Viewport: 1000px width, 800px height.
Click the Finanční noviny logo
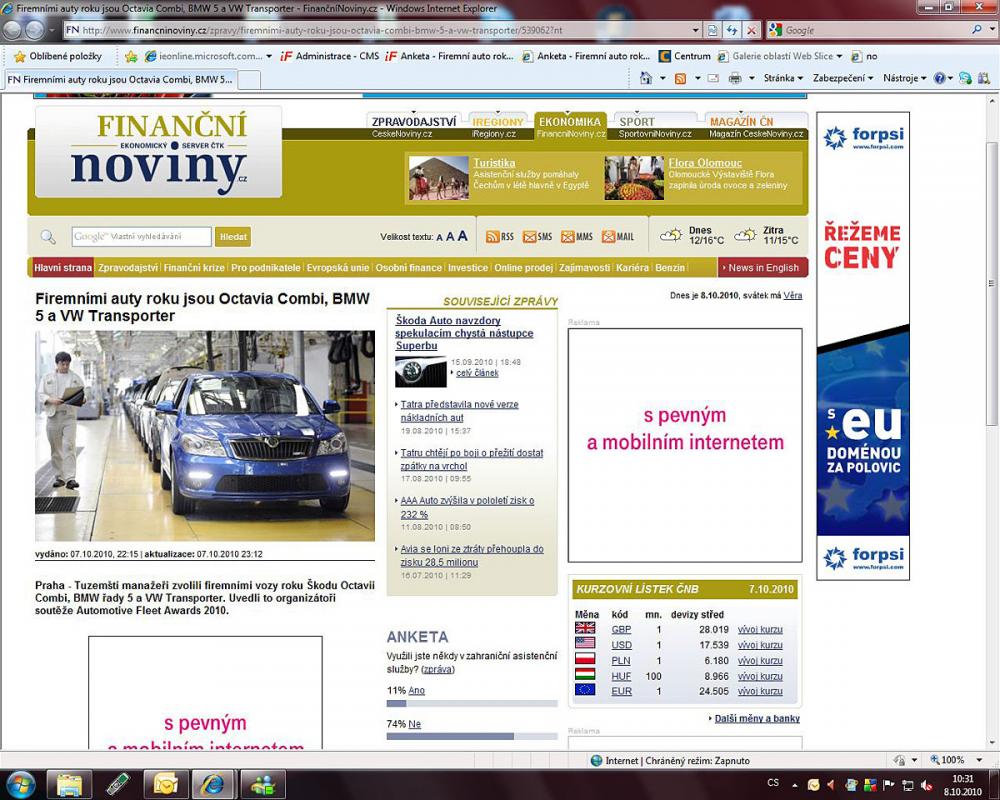(x=159, y=153)
